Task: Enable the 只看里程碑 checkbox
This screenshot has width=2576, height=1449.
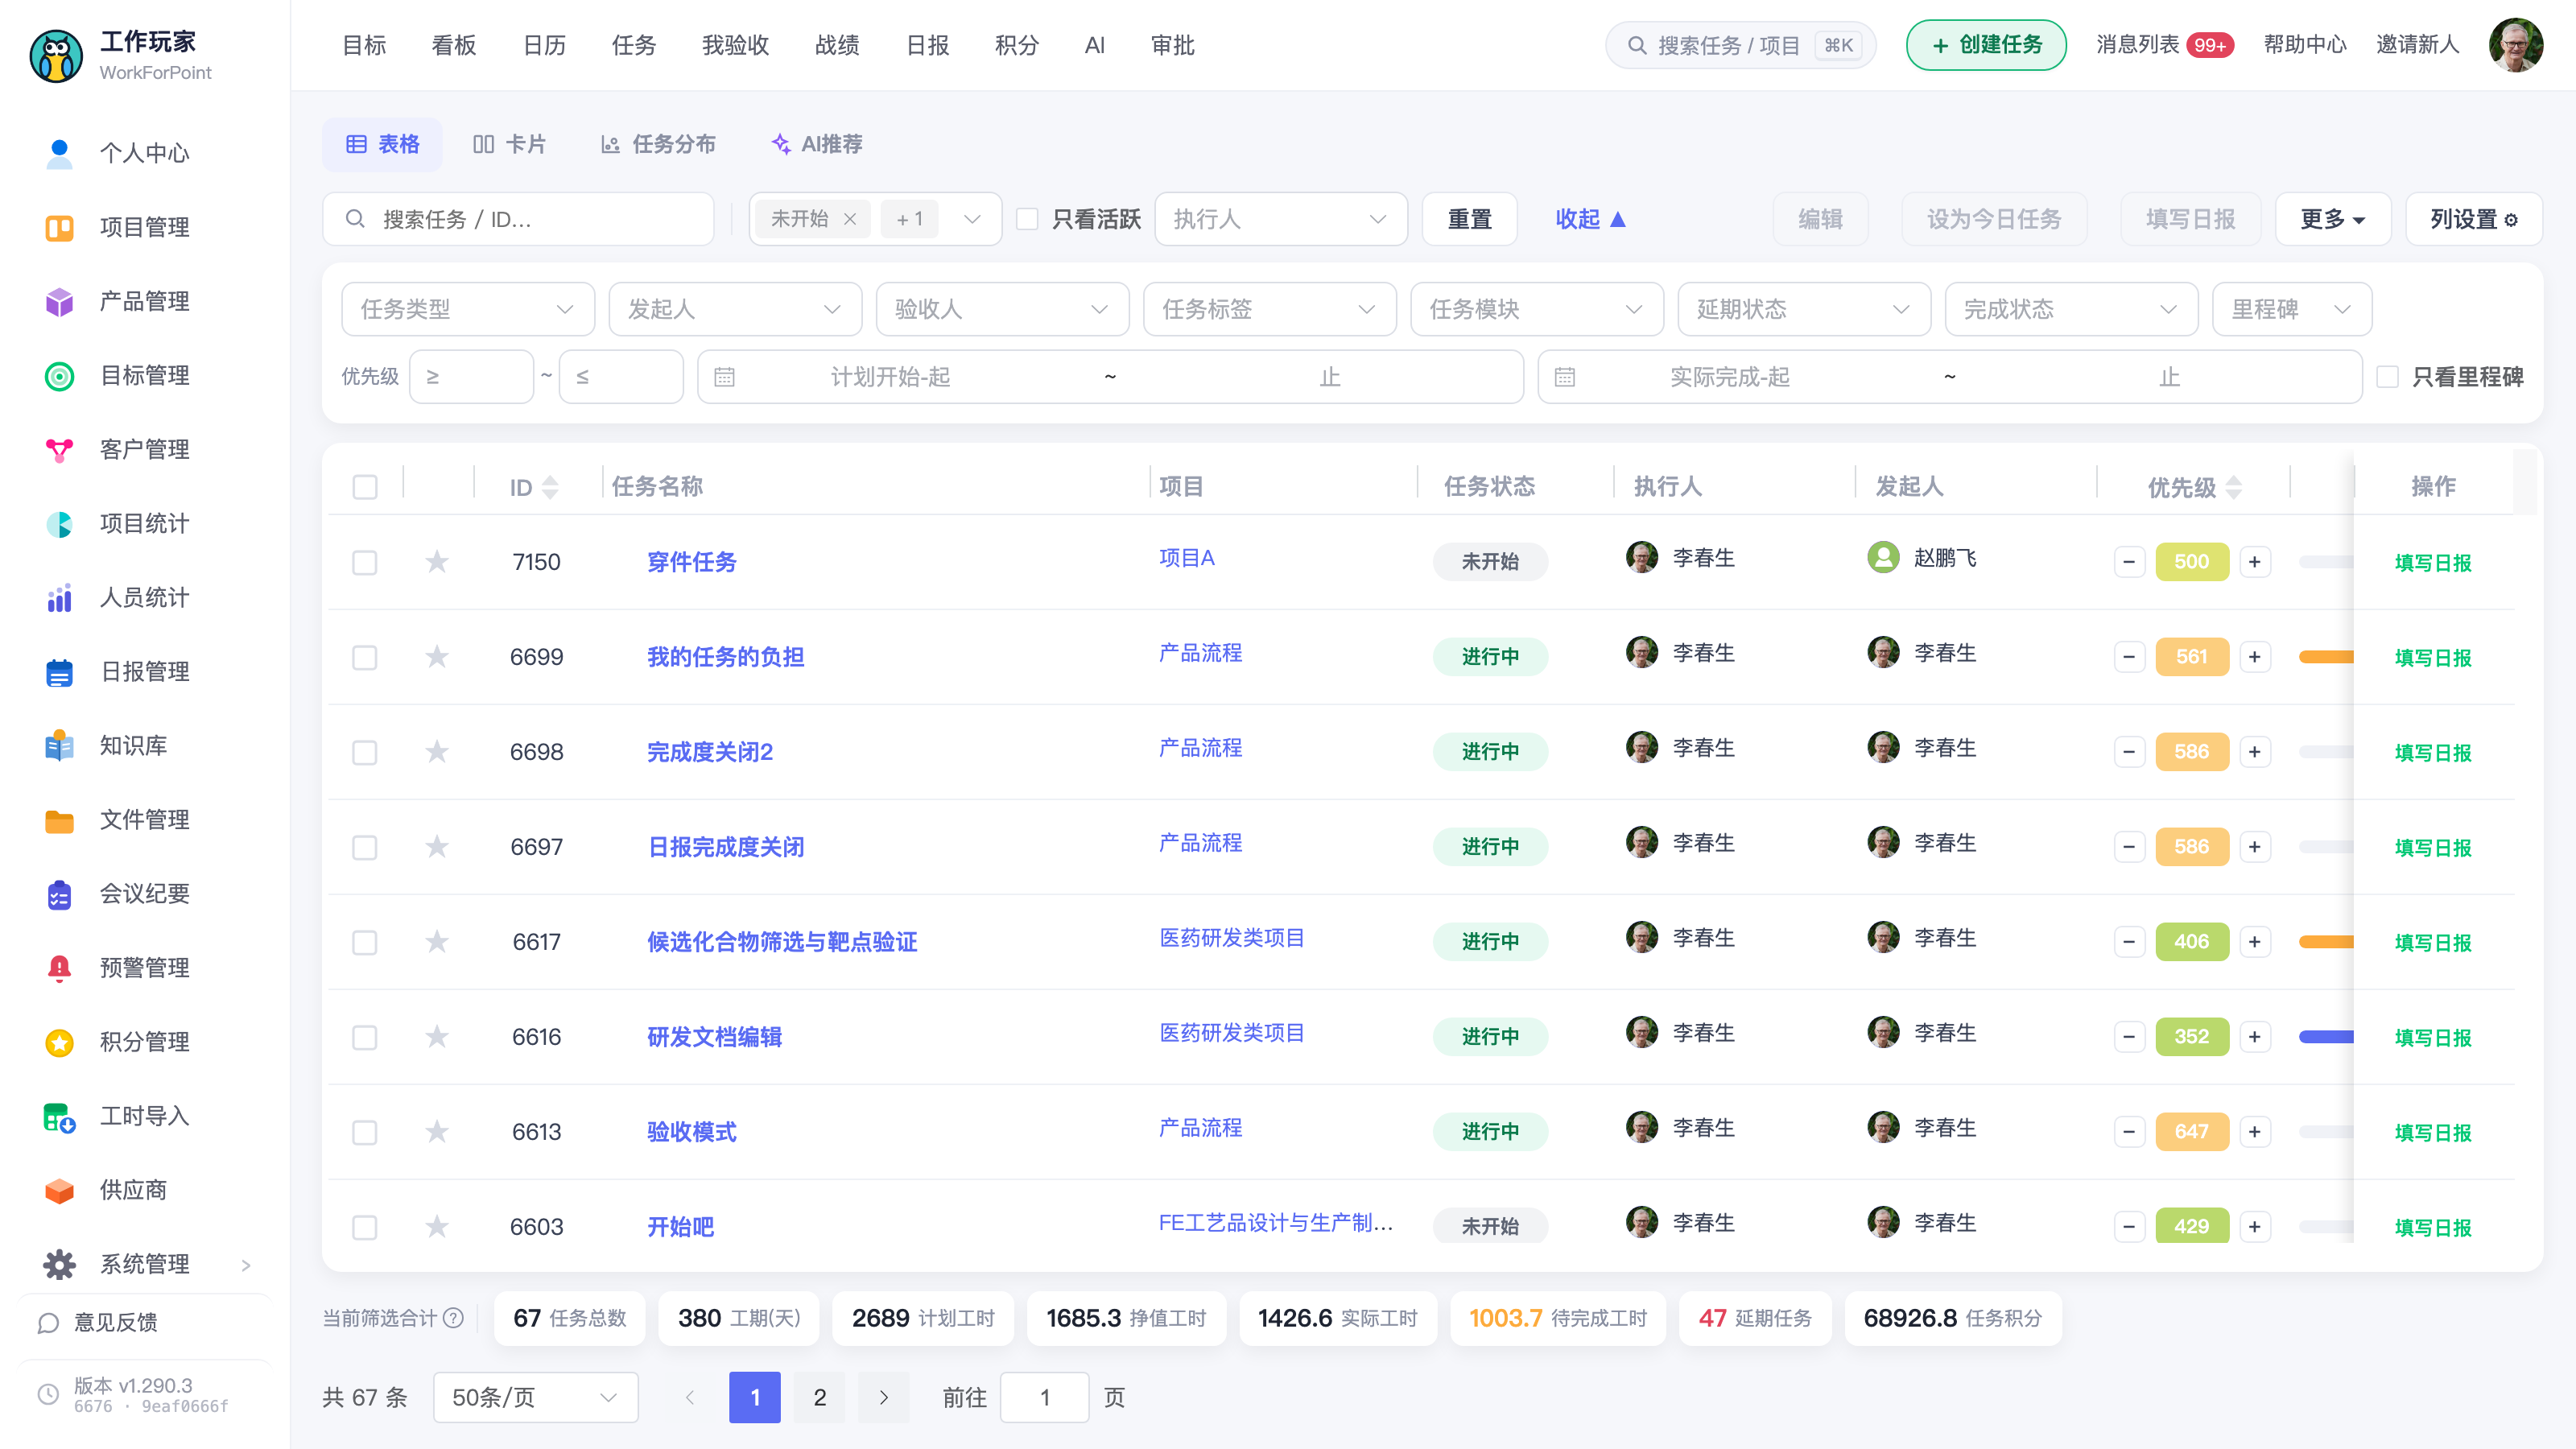Action: pyautogui.click(x=2387, y=376)
